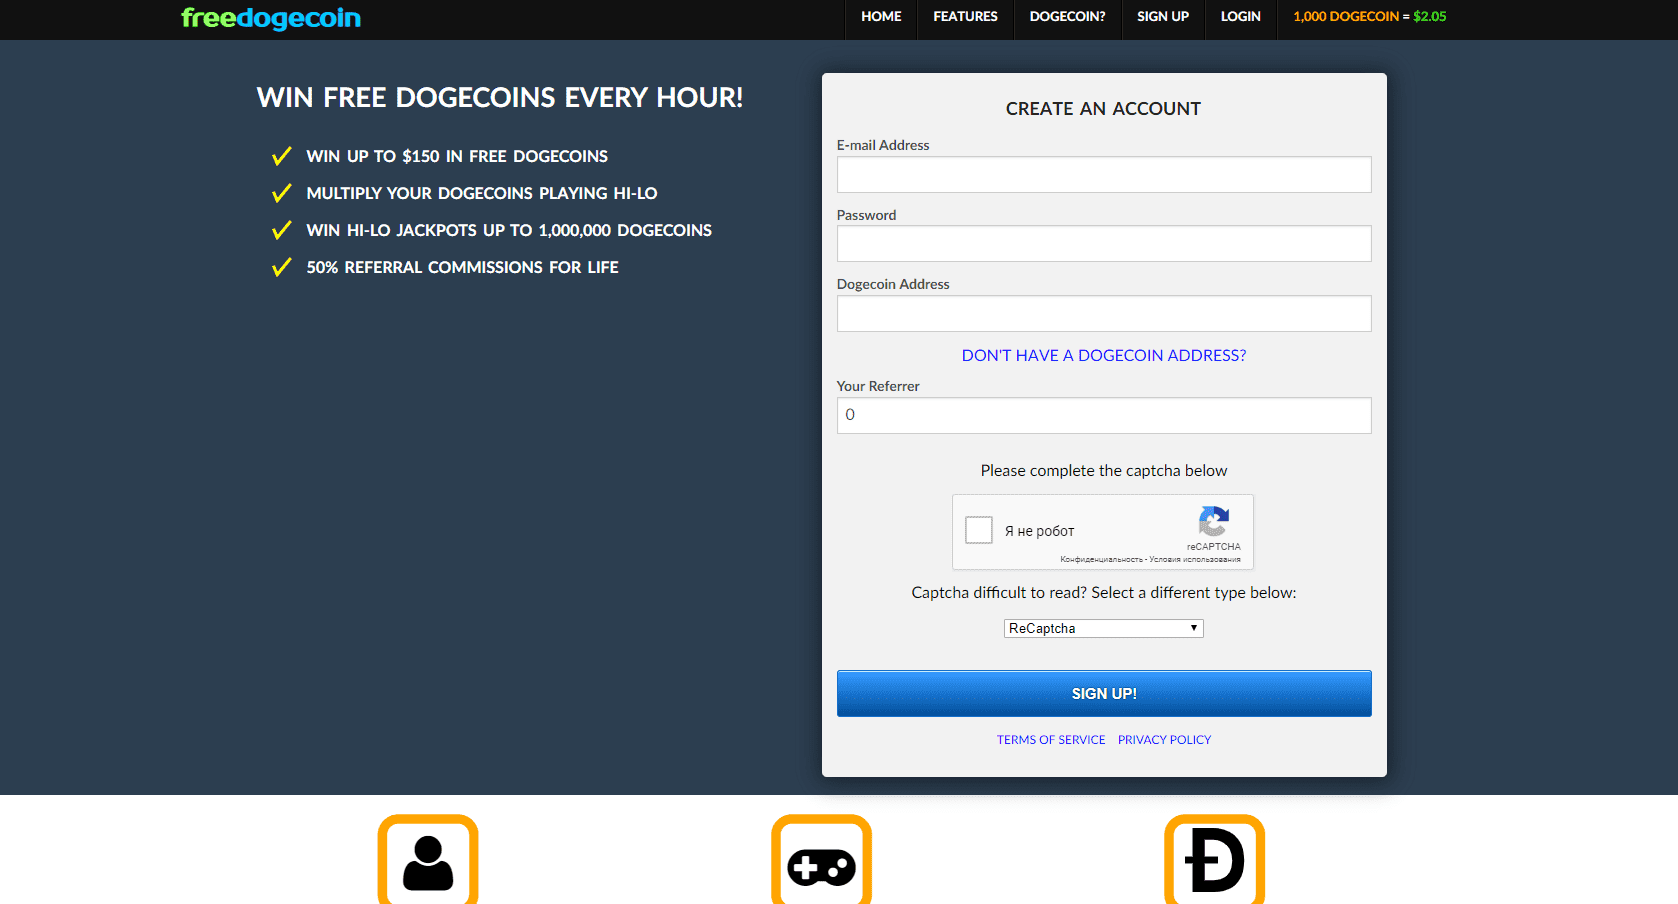This screenshot has width=1678, height=904.
Task: Click the orange user profile icon
Action: tap(428, 860)
